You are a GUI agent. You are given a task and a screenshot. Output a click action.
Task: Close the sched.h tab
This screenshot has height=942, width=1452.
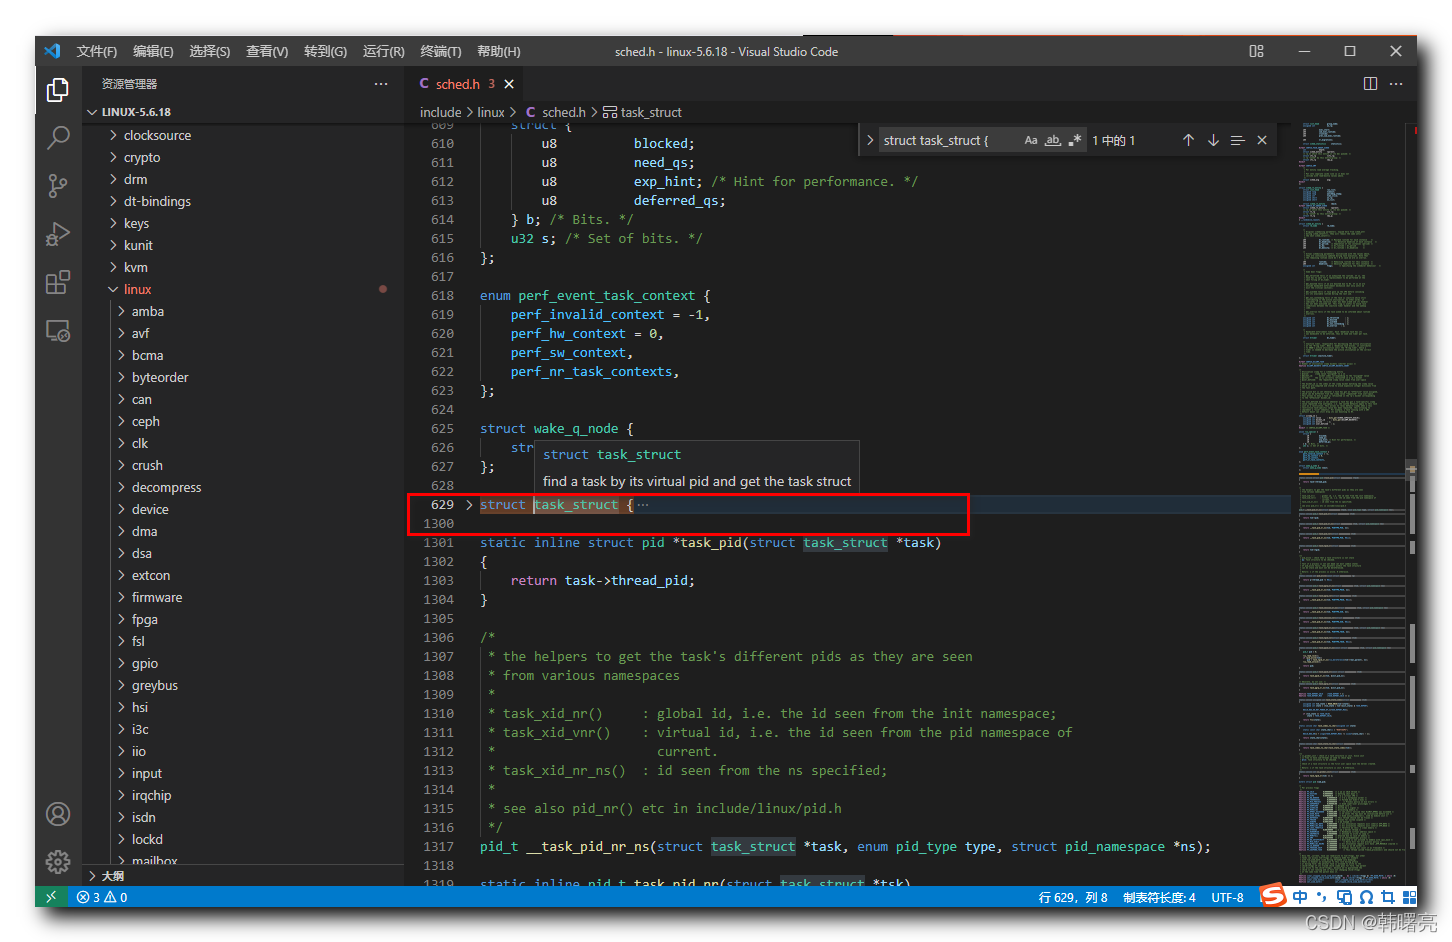509,84
